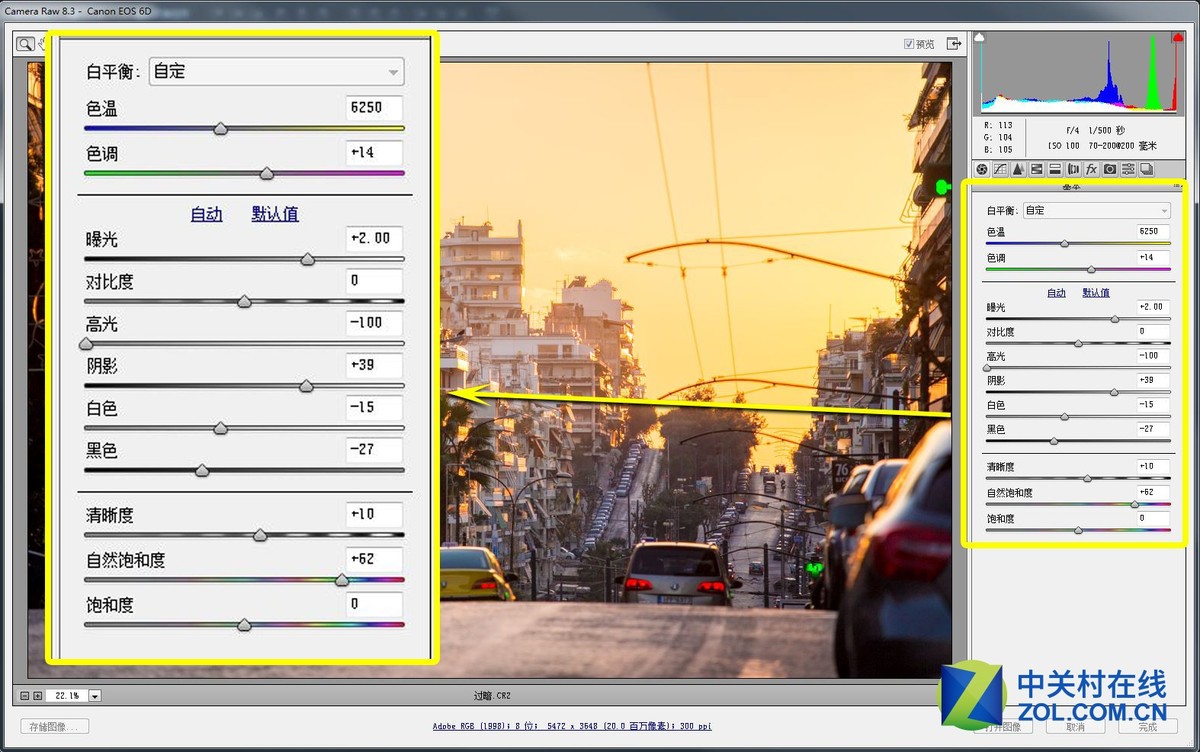
Task: Select the Zoom magnifier tool
Action: click(x=23, y=44)
